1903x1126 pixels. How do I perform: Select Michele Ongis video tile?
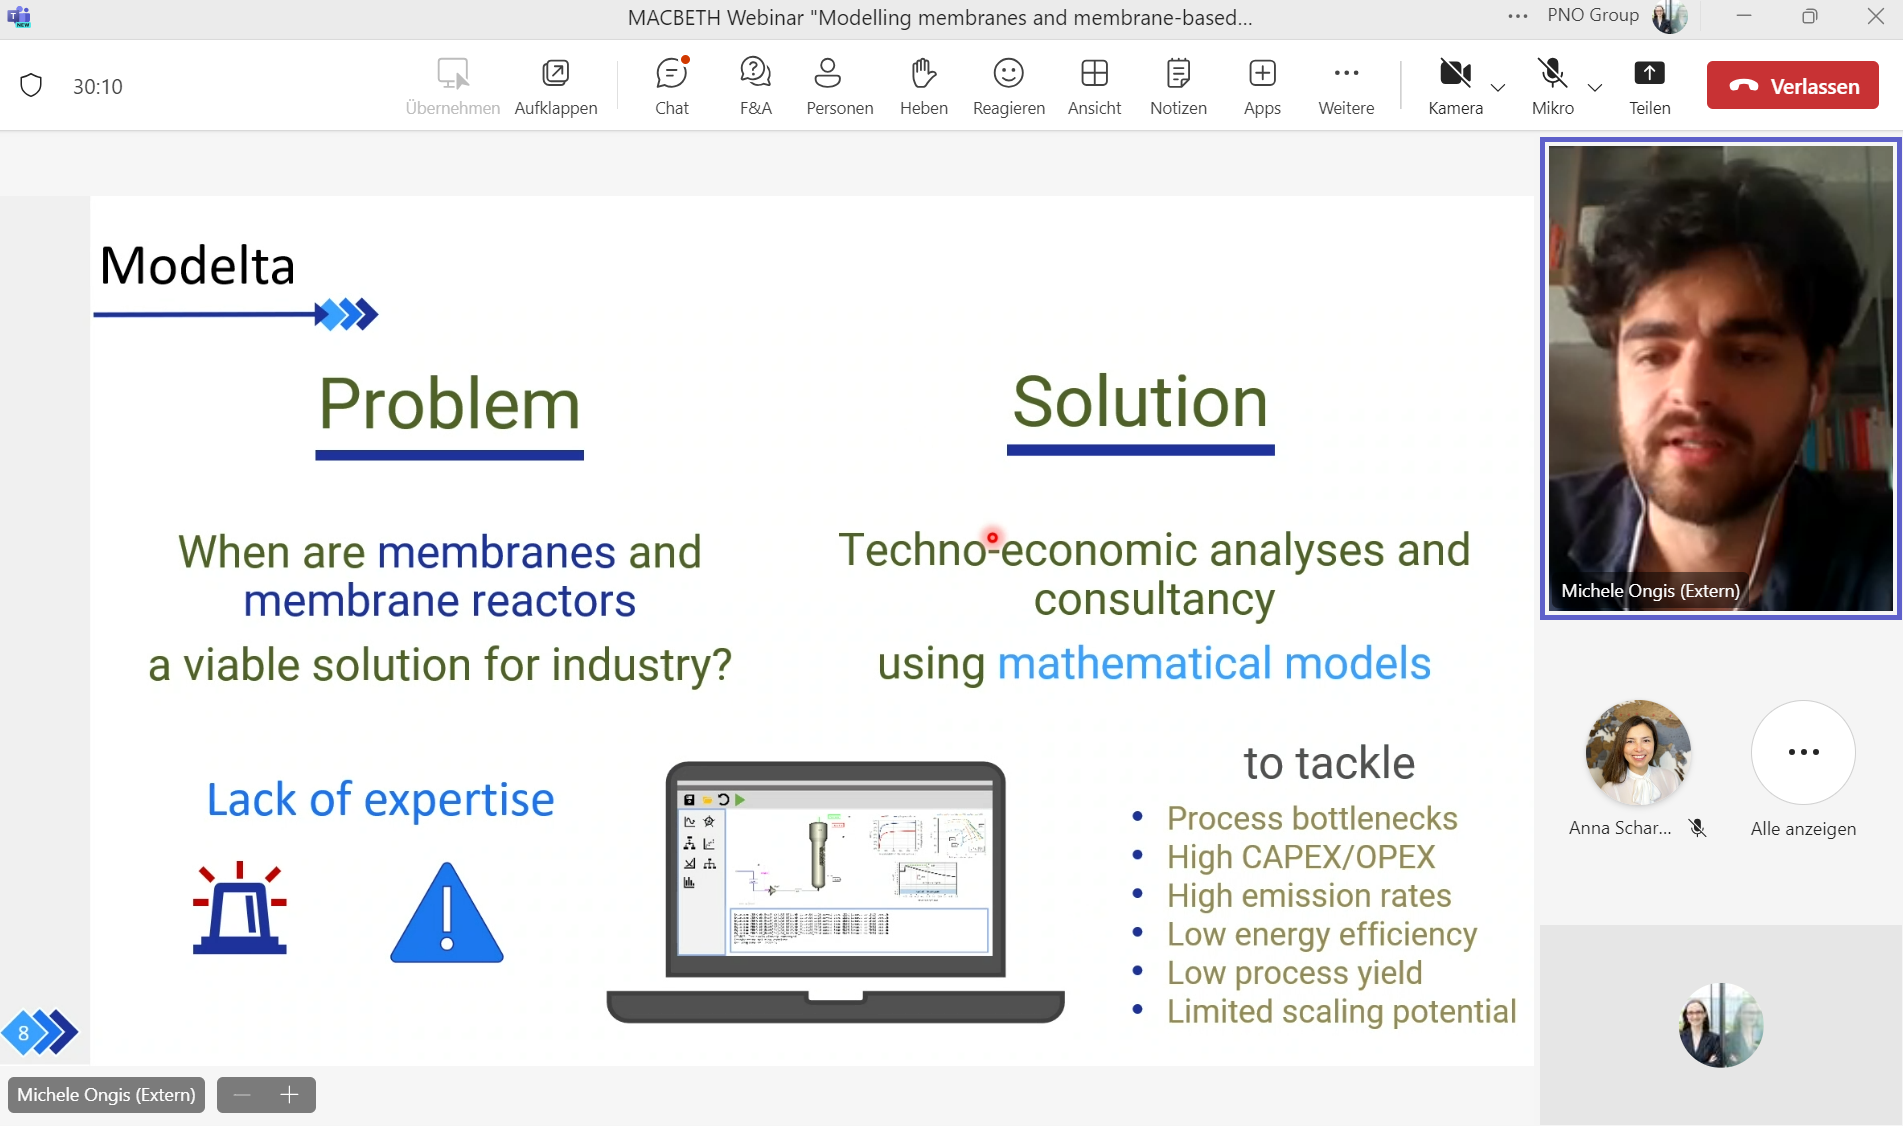1720,378
